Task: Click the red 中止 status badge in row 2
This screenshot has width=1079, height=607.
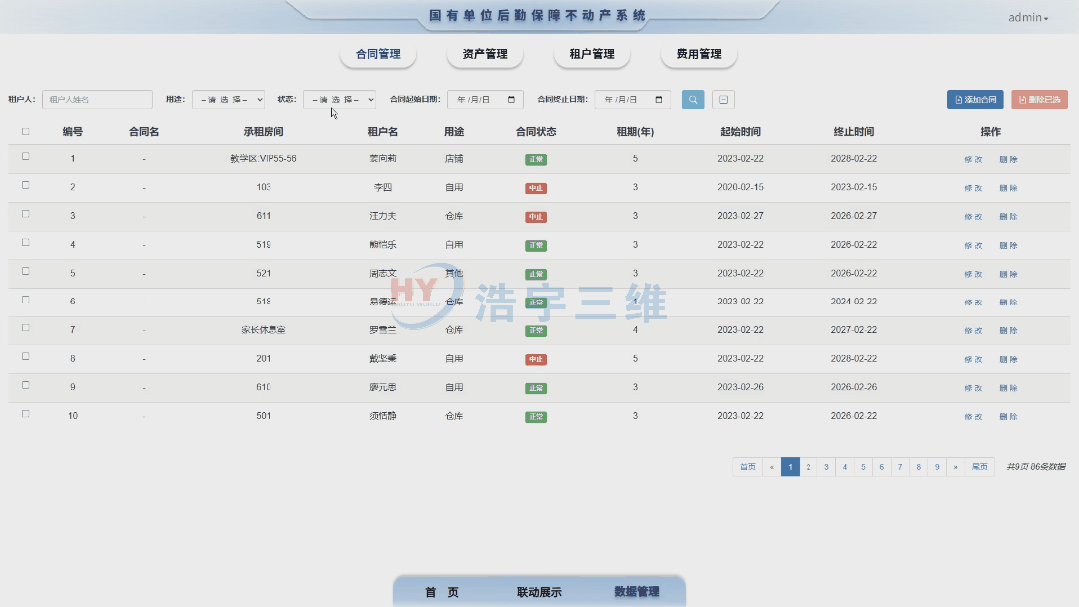Action: (x=536, y=188)
